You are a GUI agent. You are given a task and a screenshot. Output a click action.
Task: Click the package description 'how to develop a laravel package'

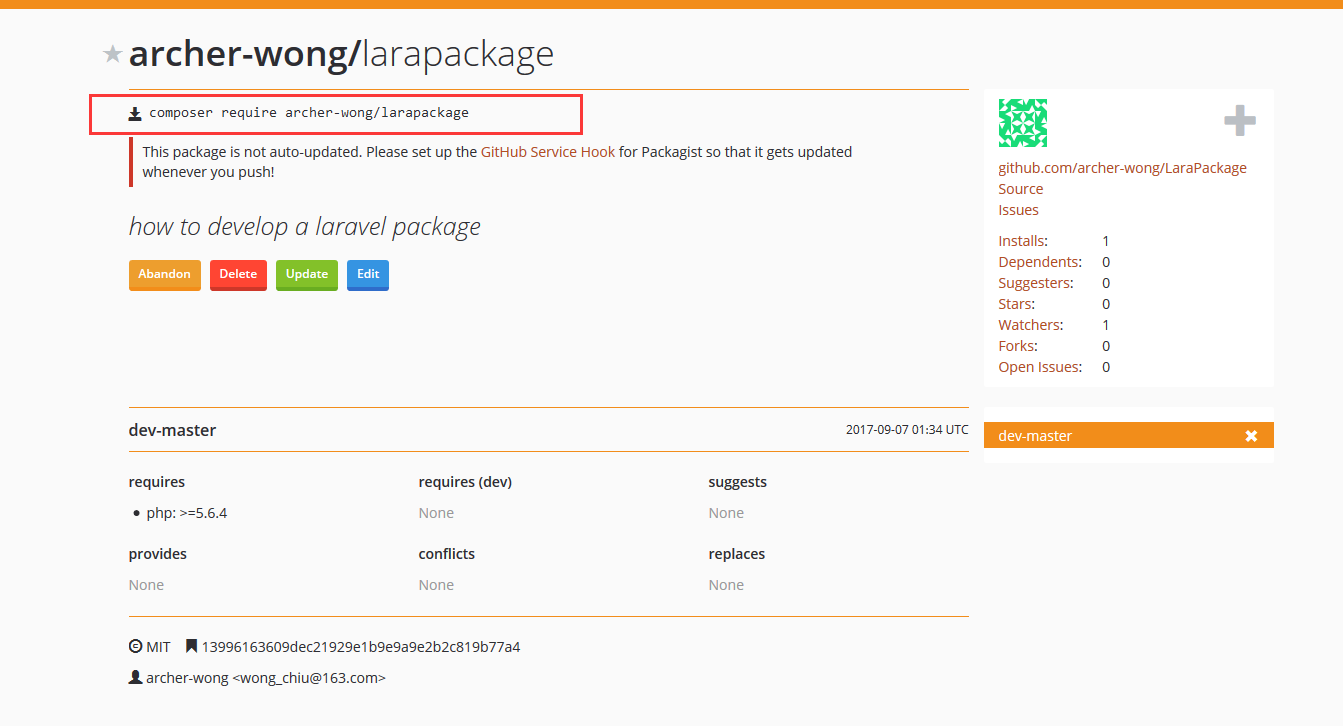[x=305, y=227]
